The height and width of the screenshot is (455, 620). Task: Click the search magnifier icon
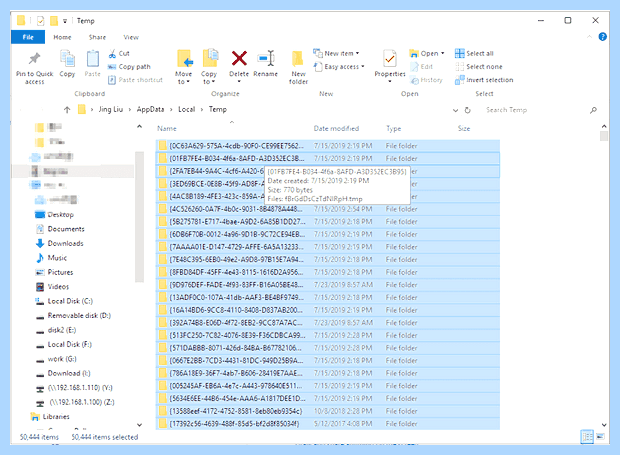pyautogui.click(x=593, y=110)
